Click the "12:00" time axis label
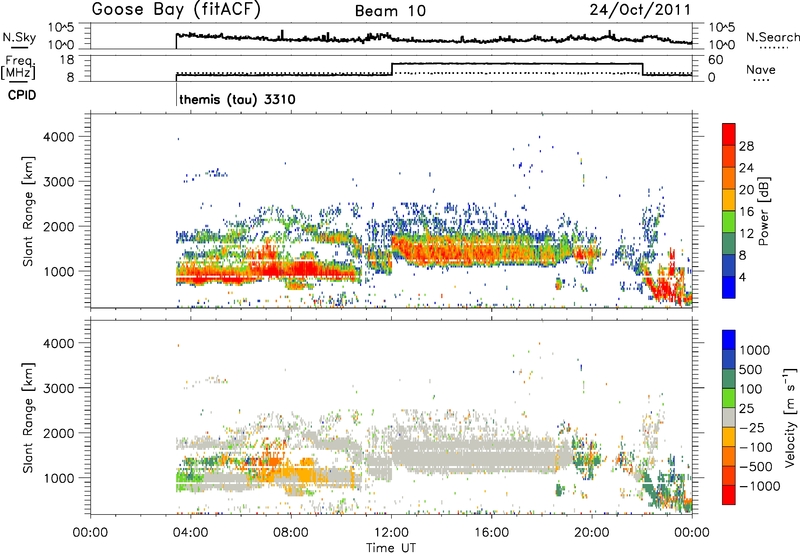Viewport: 800px width, 554px height. tap(391, 533)
